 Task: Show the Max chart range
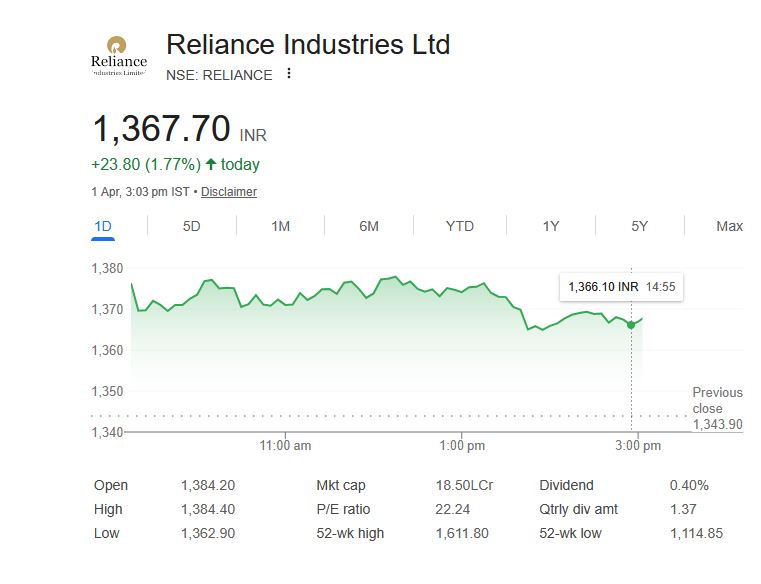(729, 226)
